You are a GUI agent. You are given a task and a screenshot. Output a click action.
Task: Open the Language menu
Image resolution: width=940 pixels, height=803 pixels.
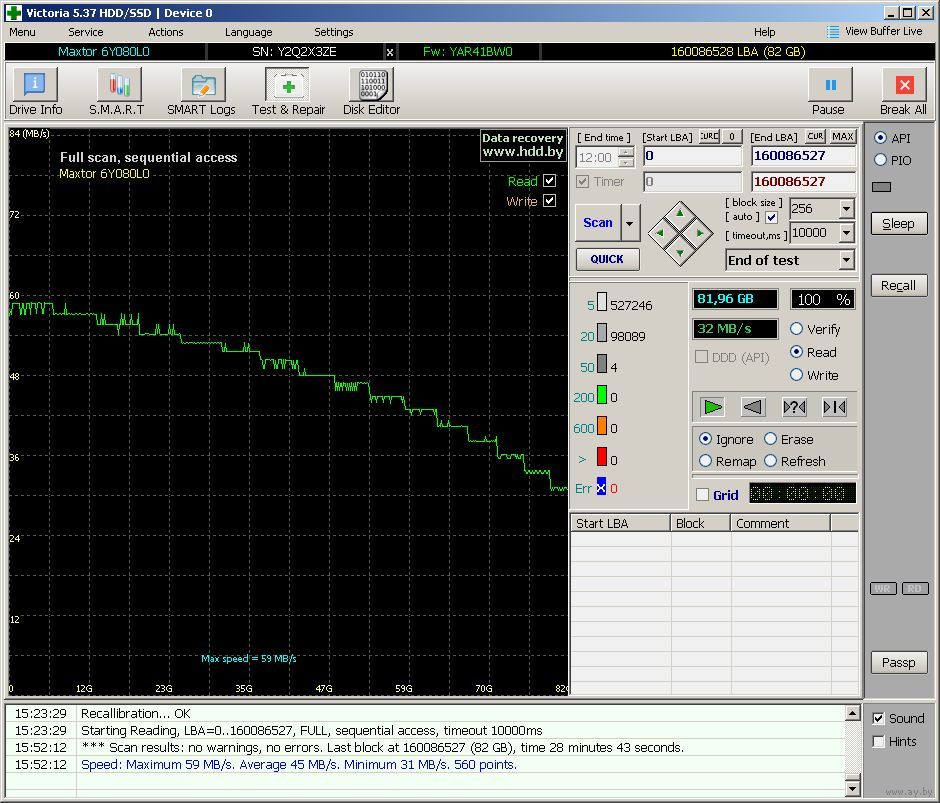tap(249, 32)
